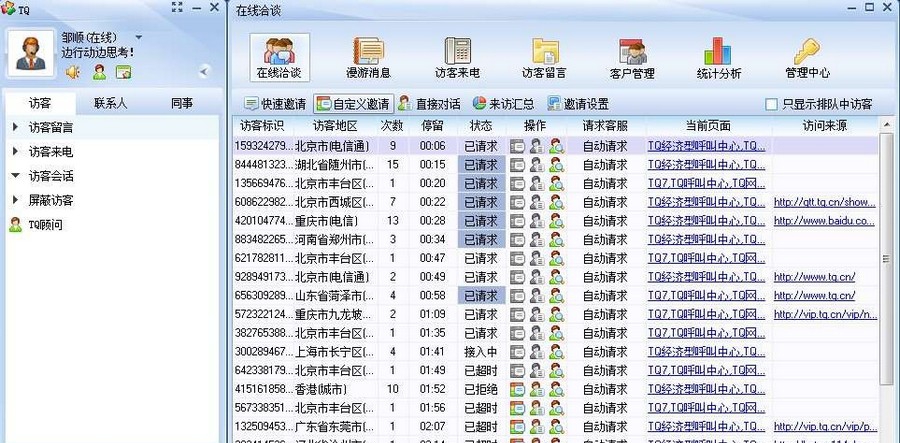Click visitor lookup icon in 广东省东莞市 row
Image resolution: width=900 pixels, height=443 pixels.
(556, 427)
